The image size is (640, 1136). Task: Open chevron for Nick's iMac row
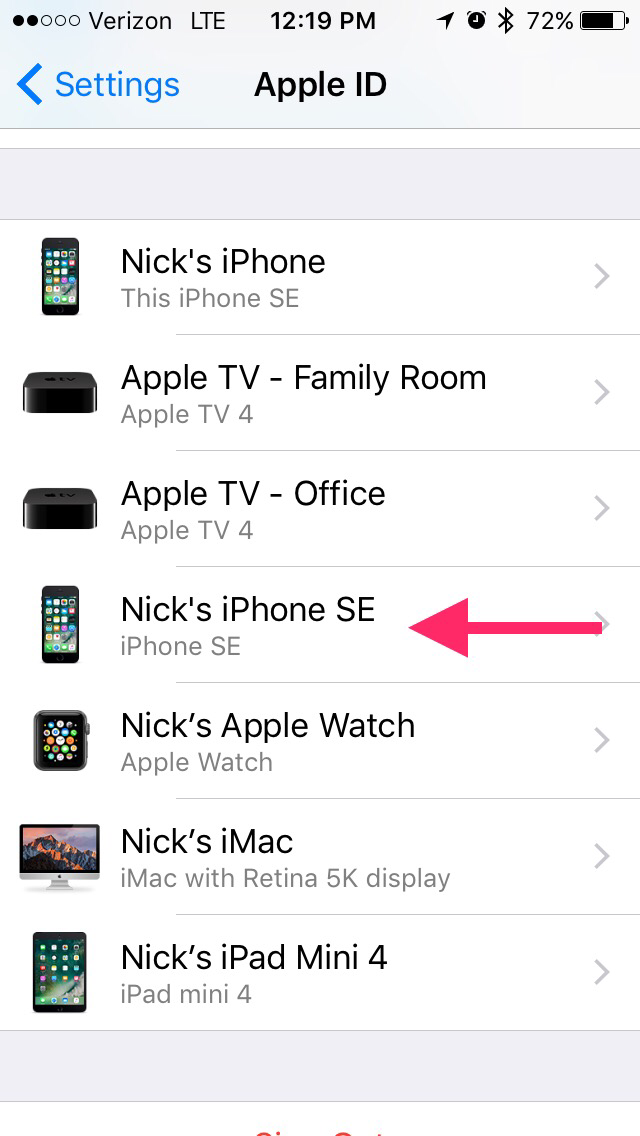pos(602,856)
